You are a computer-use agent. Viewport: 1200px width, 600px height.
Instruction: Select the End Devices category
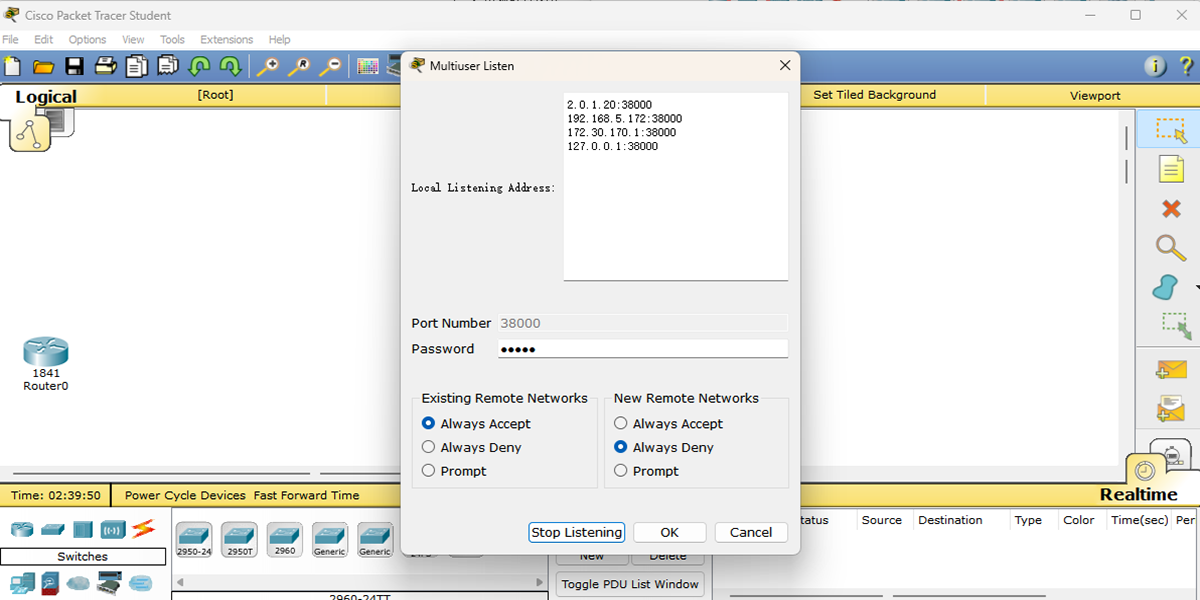[x=21, y=582]
